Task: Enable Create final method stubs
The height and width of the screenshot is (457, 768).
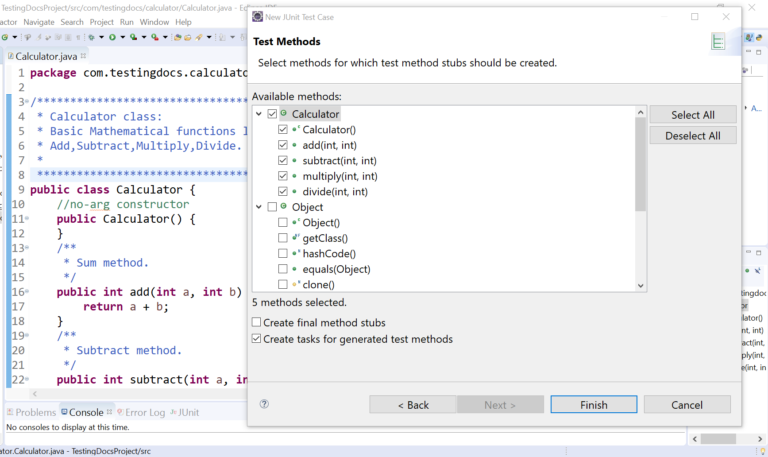Action: (257, 323)
